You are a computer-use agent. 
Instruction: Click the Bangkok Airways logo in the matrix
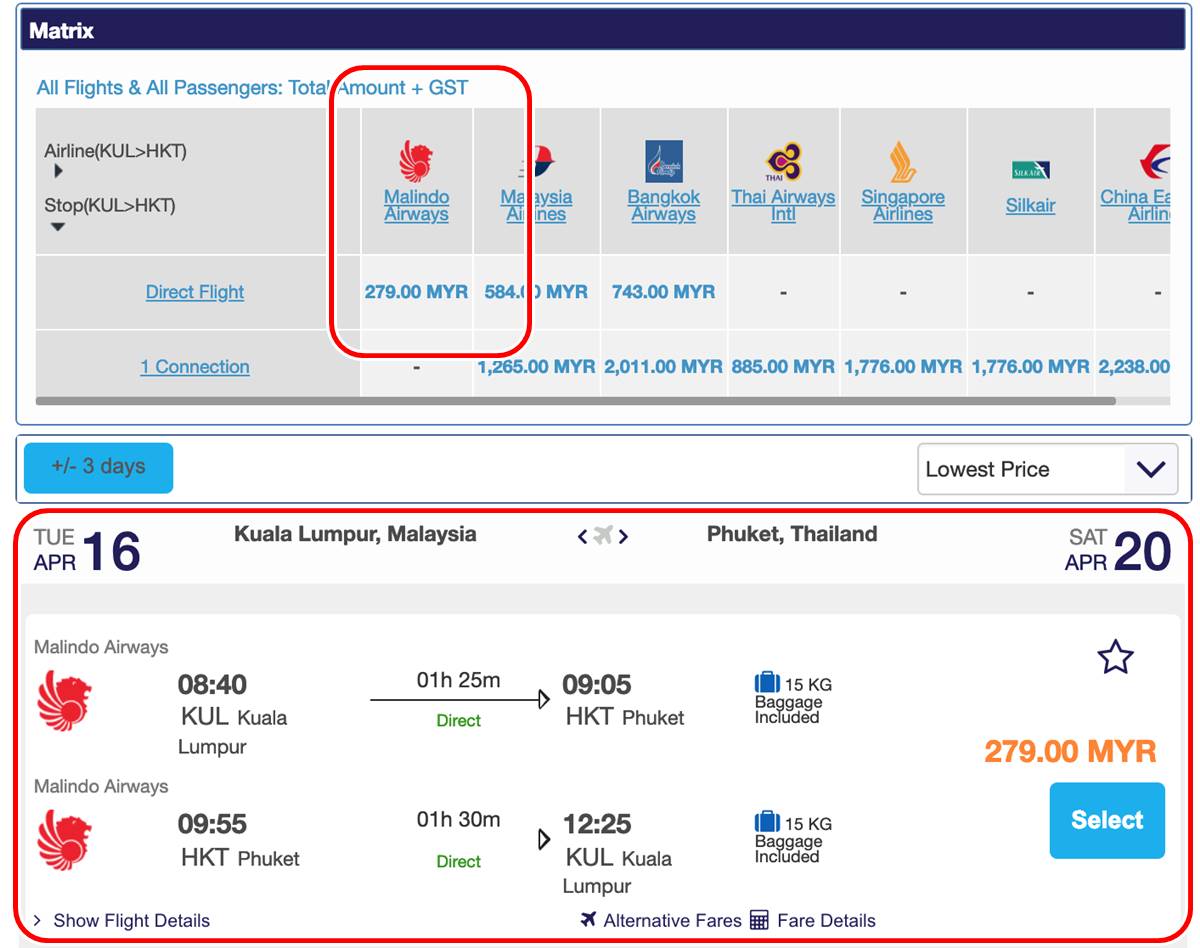pos(663,161)
